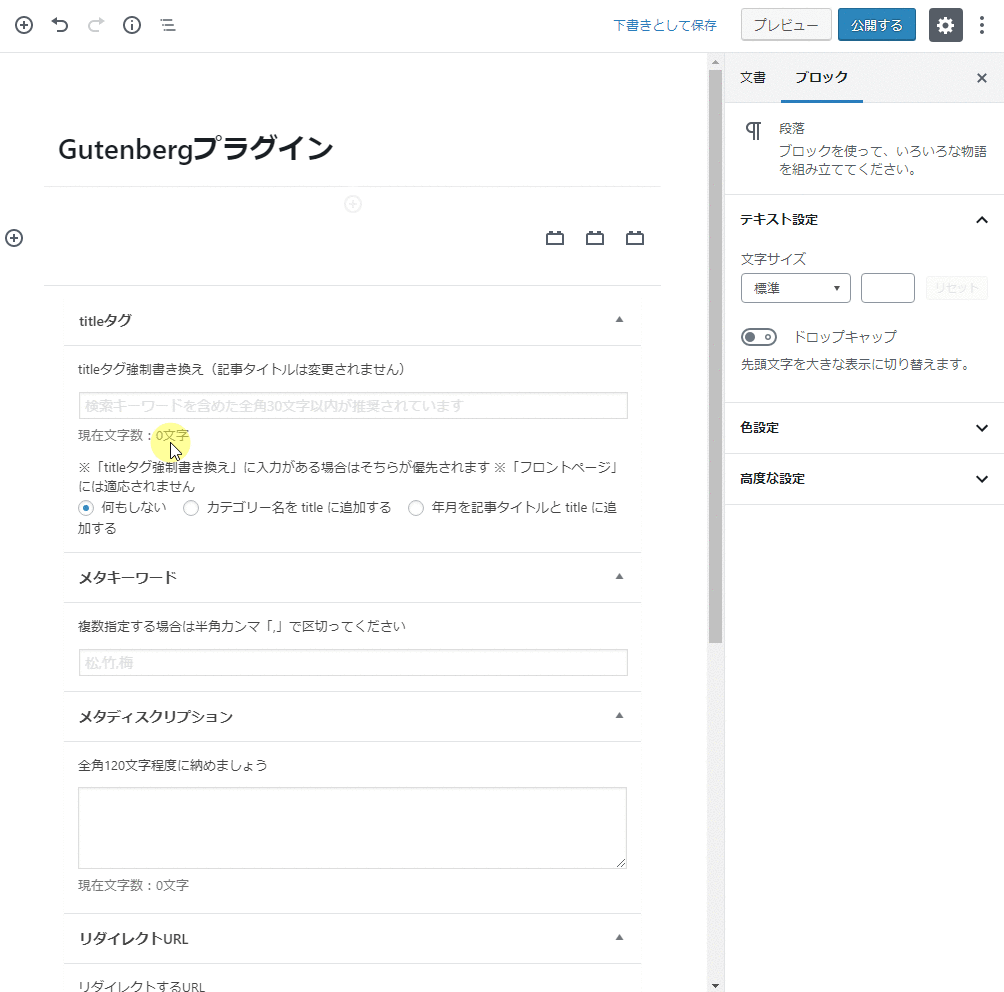This screenshot has height=992, width=1004.
Task: Click 現在文字数：0文字 under the titleタグ field
Action: [x=133, y=435]
